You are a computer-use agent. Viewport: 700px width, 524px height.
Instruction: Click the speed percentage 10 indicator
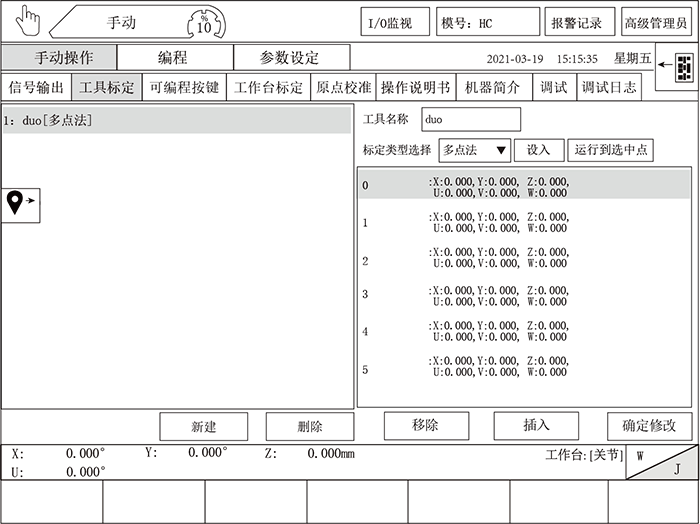pos(203,22)
